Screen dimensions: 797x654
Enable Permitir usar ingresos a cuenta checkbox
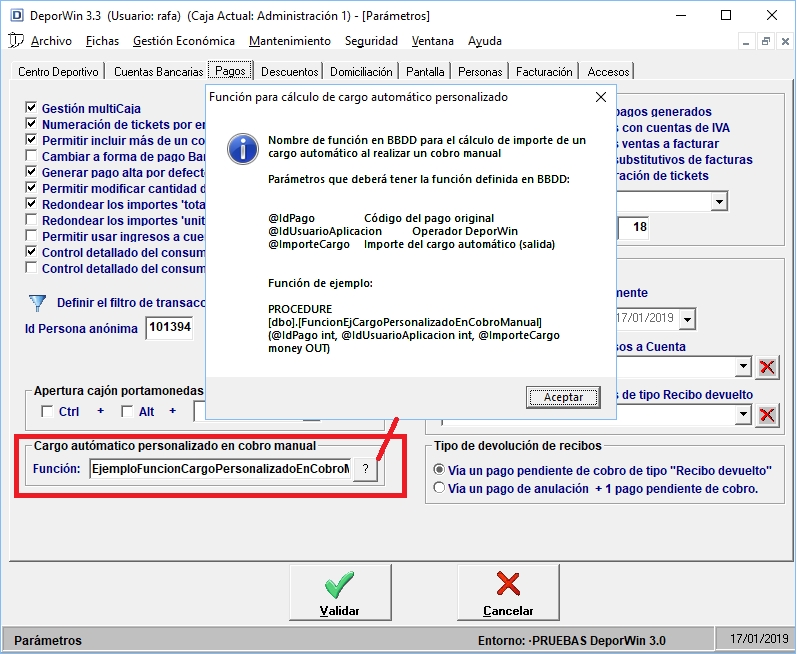click(31, 236)
